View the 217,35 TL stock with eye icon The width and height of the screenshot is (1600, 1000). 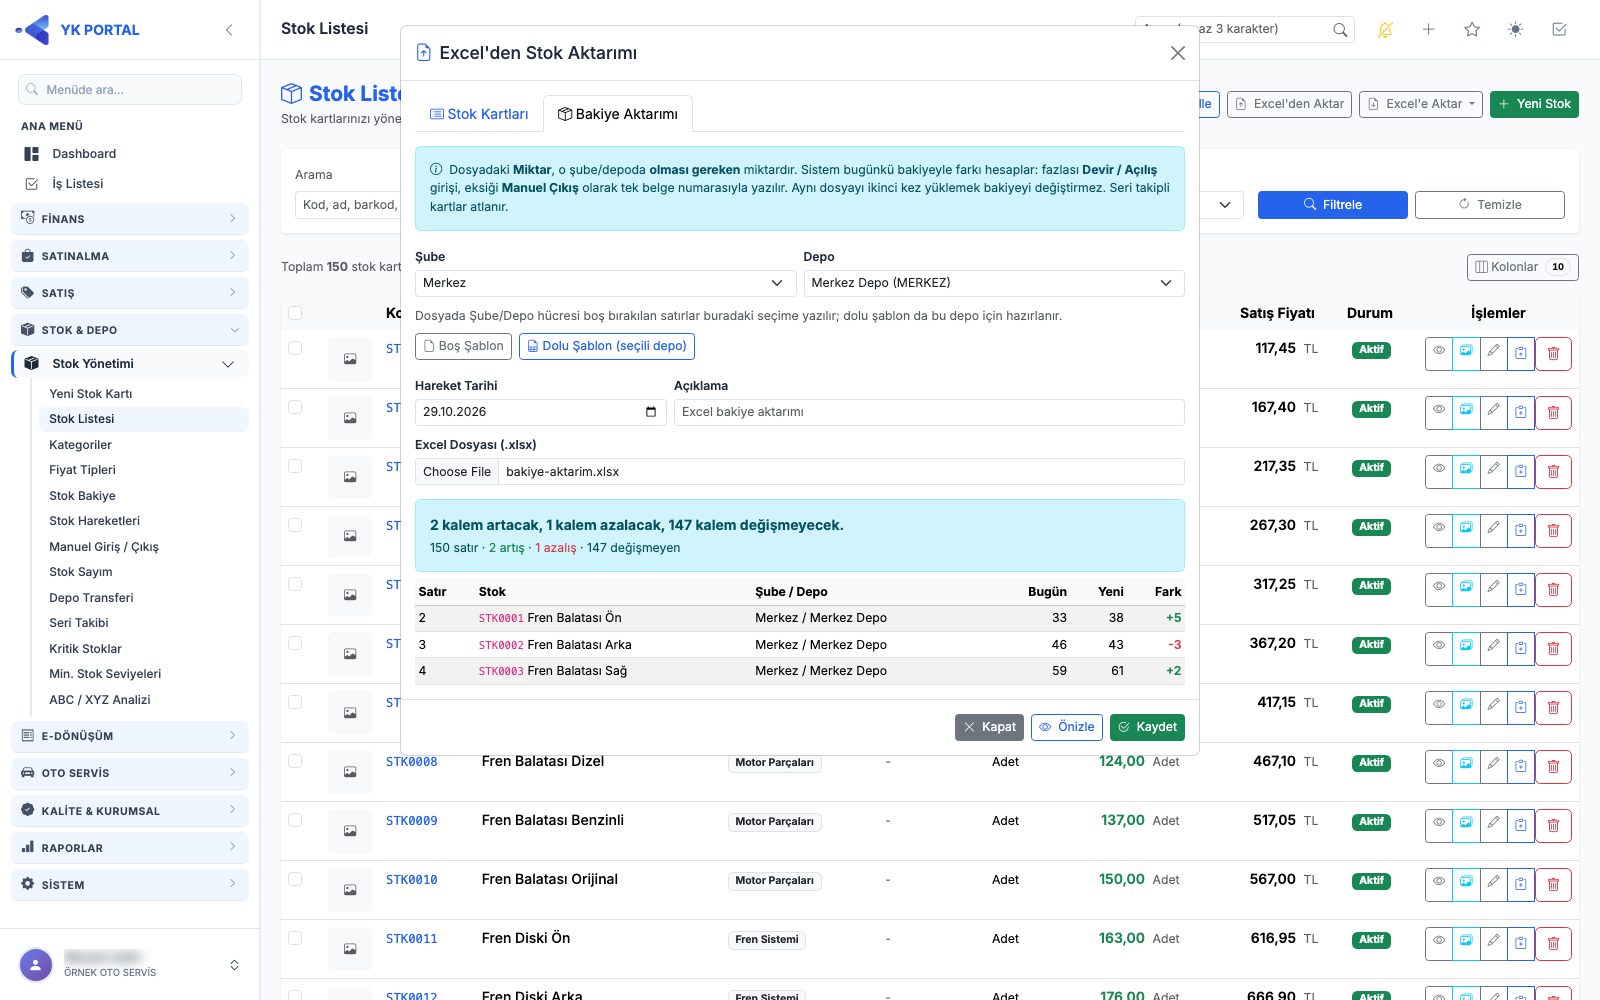tap(1439, 472)
